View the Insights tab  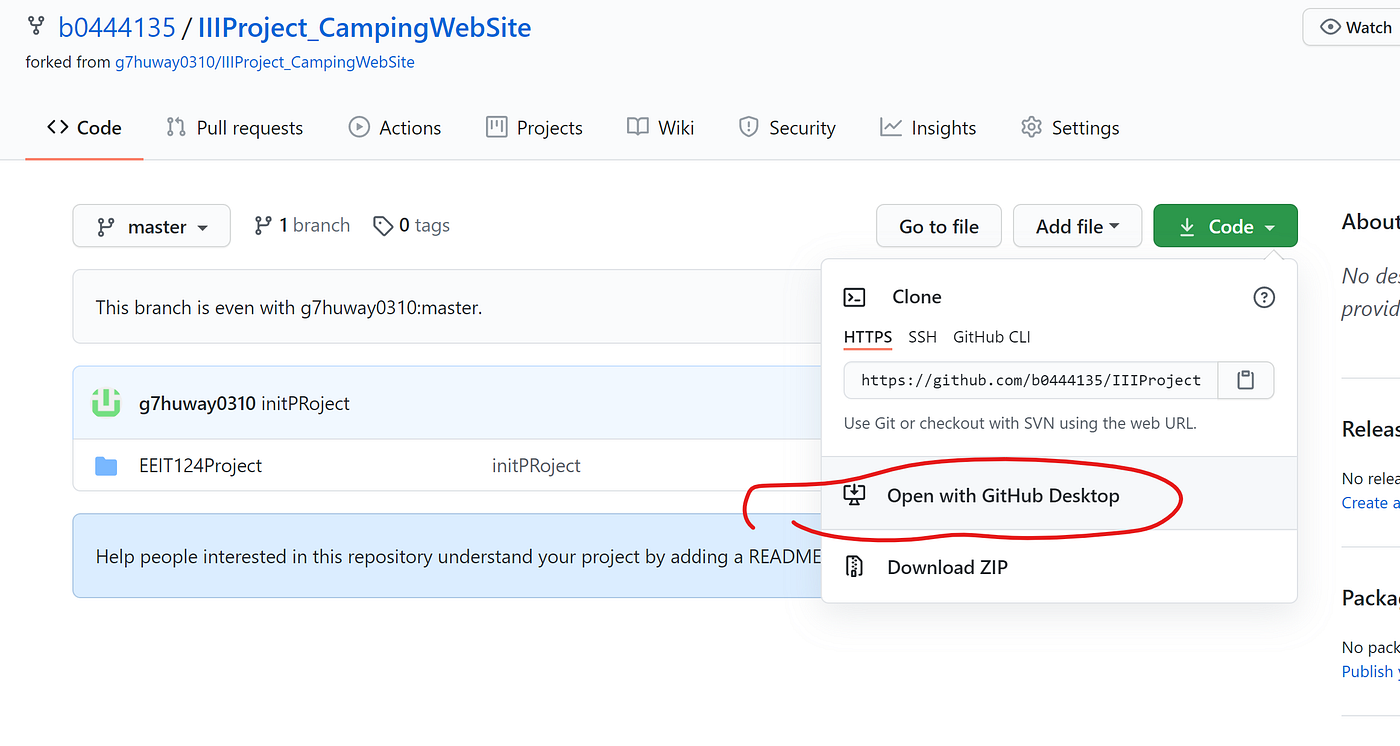(928, 128)
